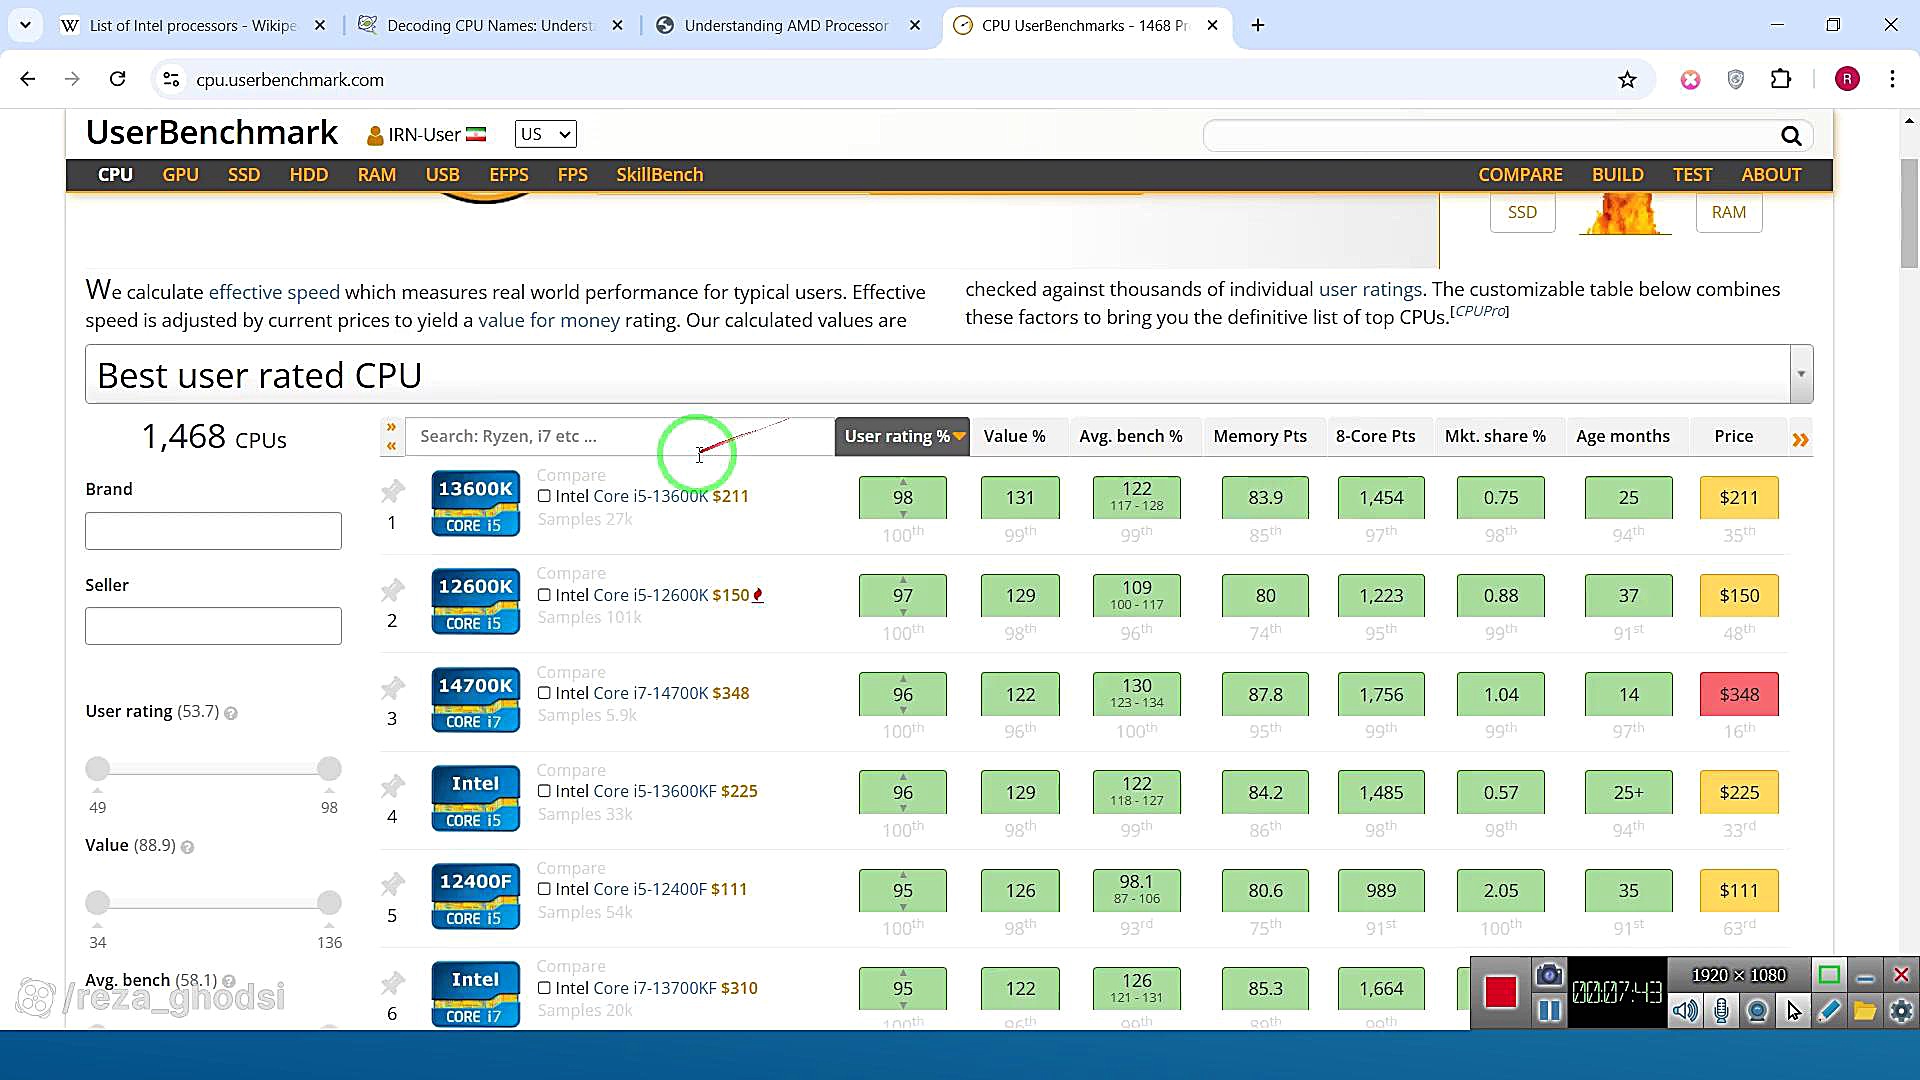1920x1080 pixels.
Task: Open Chrome three-dot menu
Action: click(x=1892, y=80)
